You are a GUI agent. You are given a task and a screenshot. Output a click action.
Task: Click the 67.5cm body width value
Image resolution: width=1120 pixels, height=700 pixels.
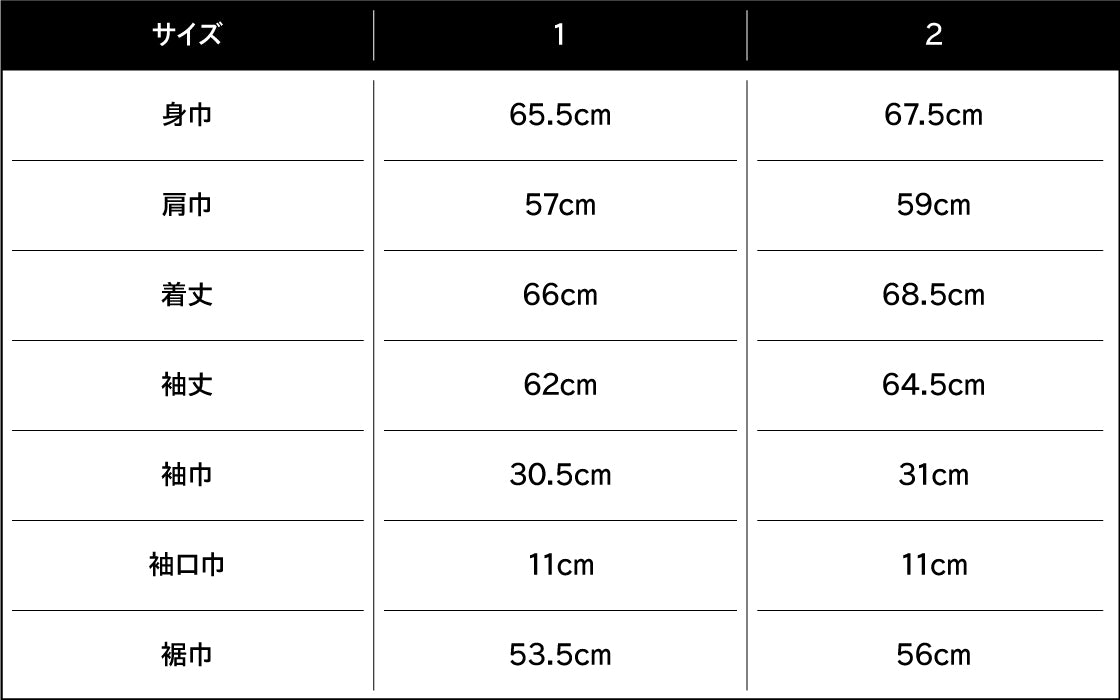[933, 116]
